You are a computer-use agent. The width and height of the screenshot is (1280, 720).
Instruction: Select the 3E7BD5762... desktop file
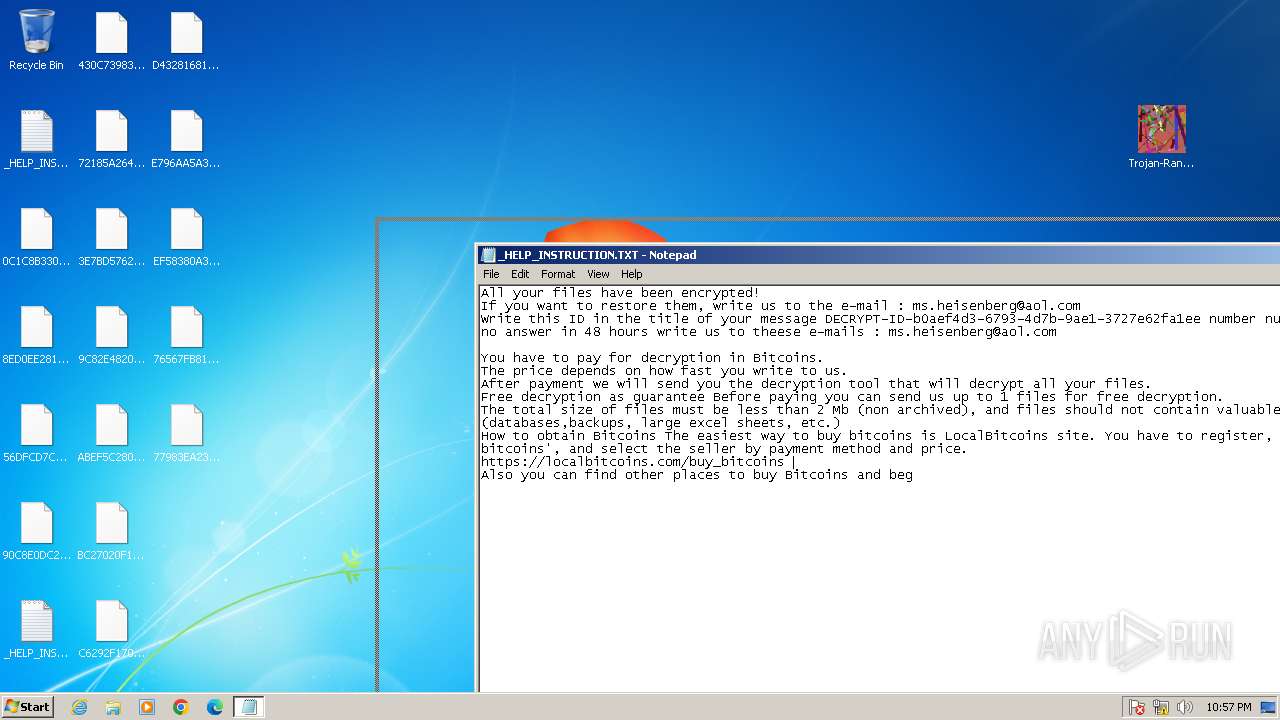pos(111,236)
